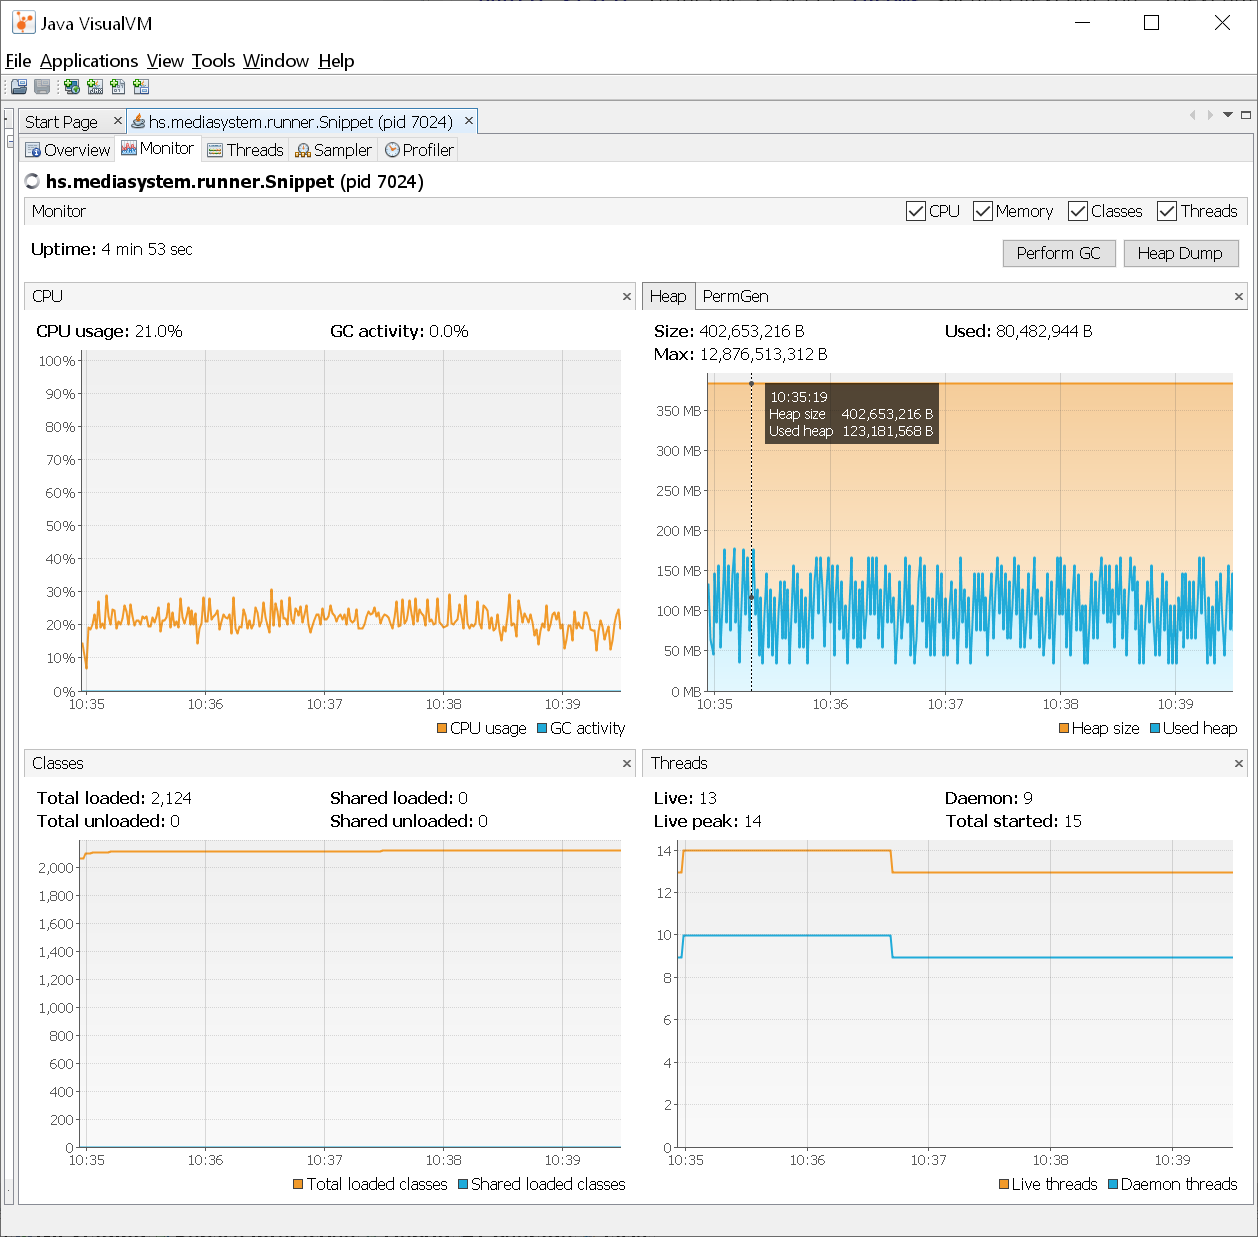Click the Overview tab's info icon
The image size is (1258, 1237).
33,150
